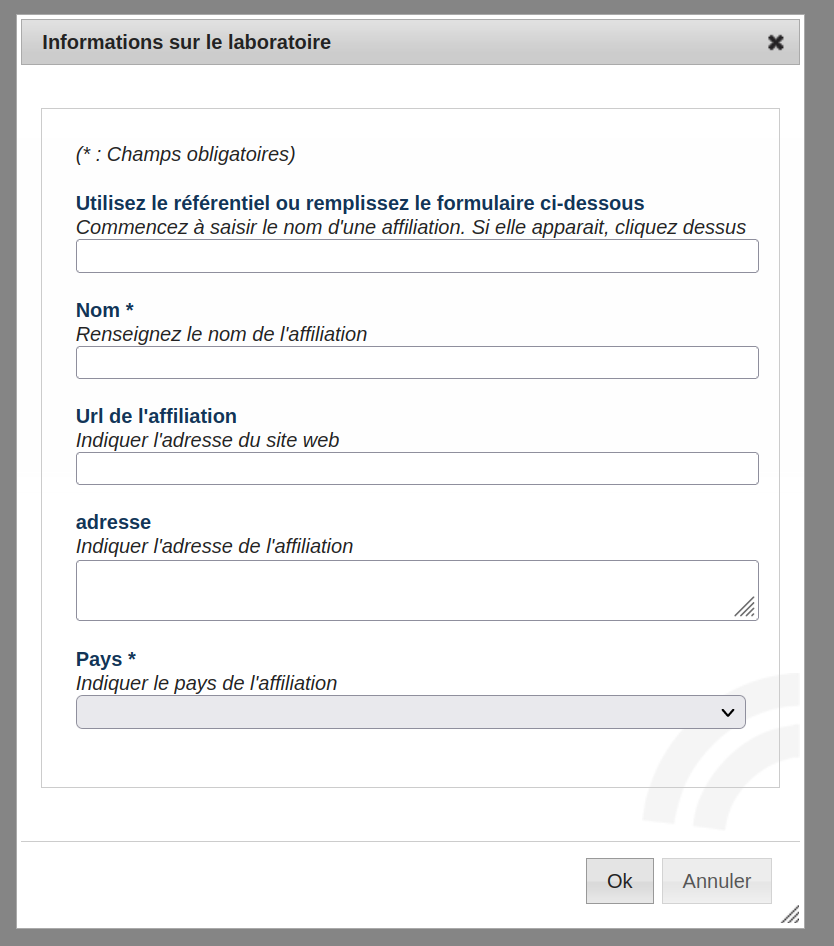834x946 pixels.
Task: Click the dialog title Informations sur le laboratoire
Action: point(185,42)
